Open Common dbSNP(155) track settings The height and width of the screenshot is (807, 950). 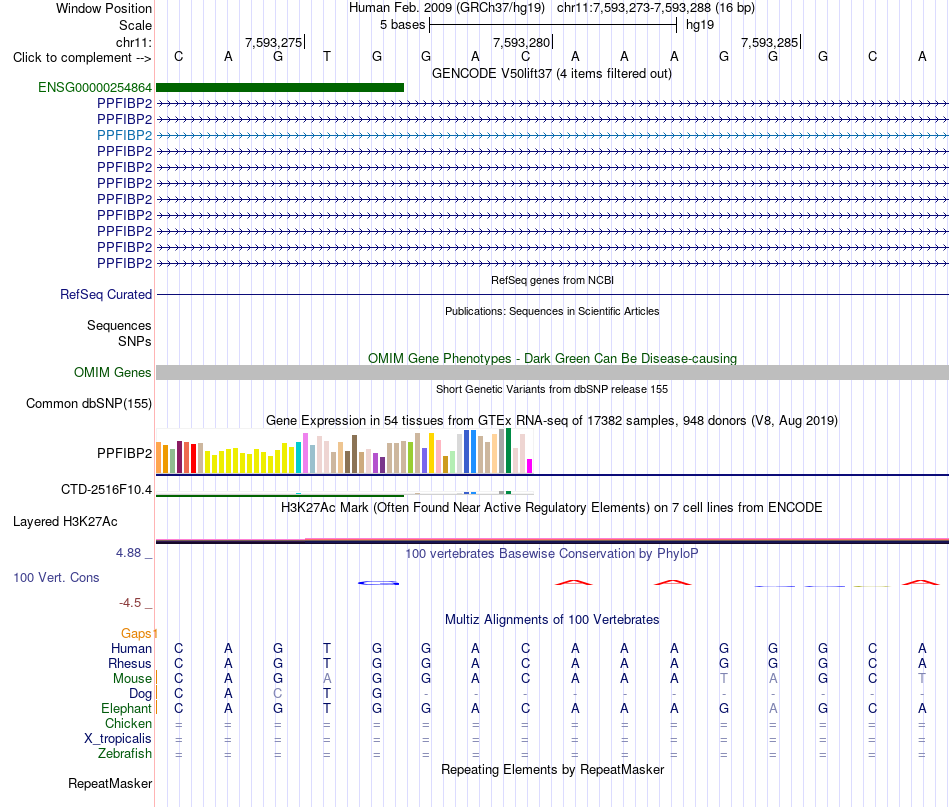(x=88, y=404)
